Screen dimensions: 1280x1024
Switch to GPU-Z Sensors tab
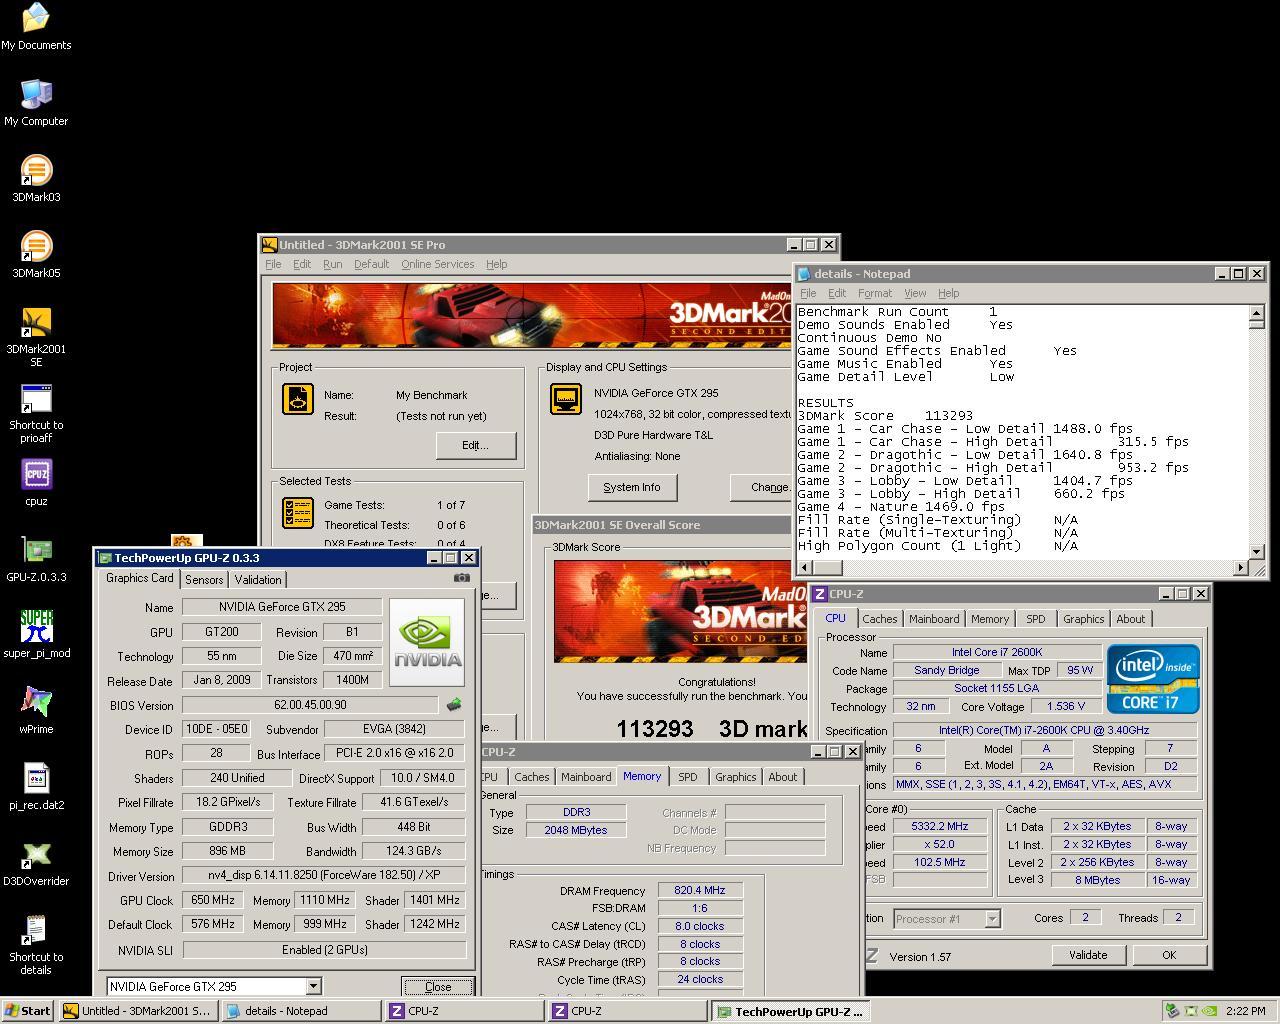click(x=204, y=580)
